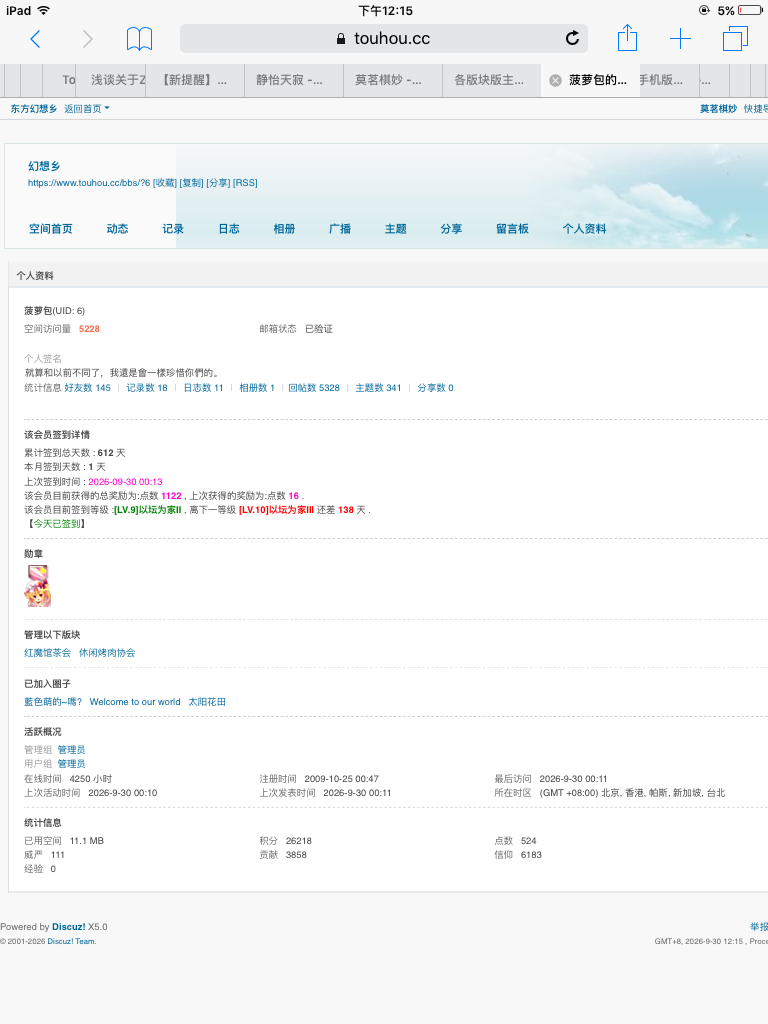768x1024 pixels.
Task: Expand the 返回首页 dropdown
Action: (x=87, y=108)
